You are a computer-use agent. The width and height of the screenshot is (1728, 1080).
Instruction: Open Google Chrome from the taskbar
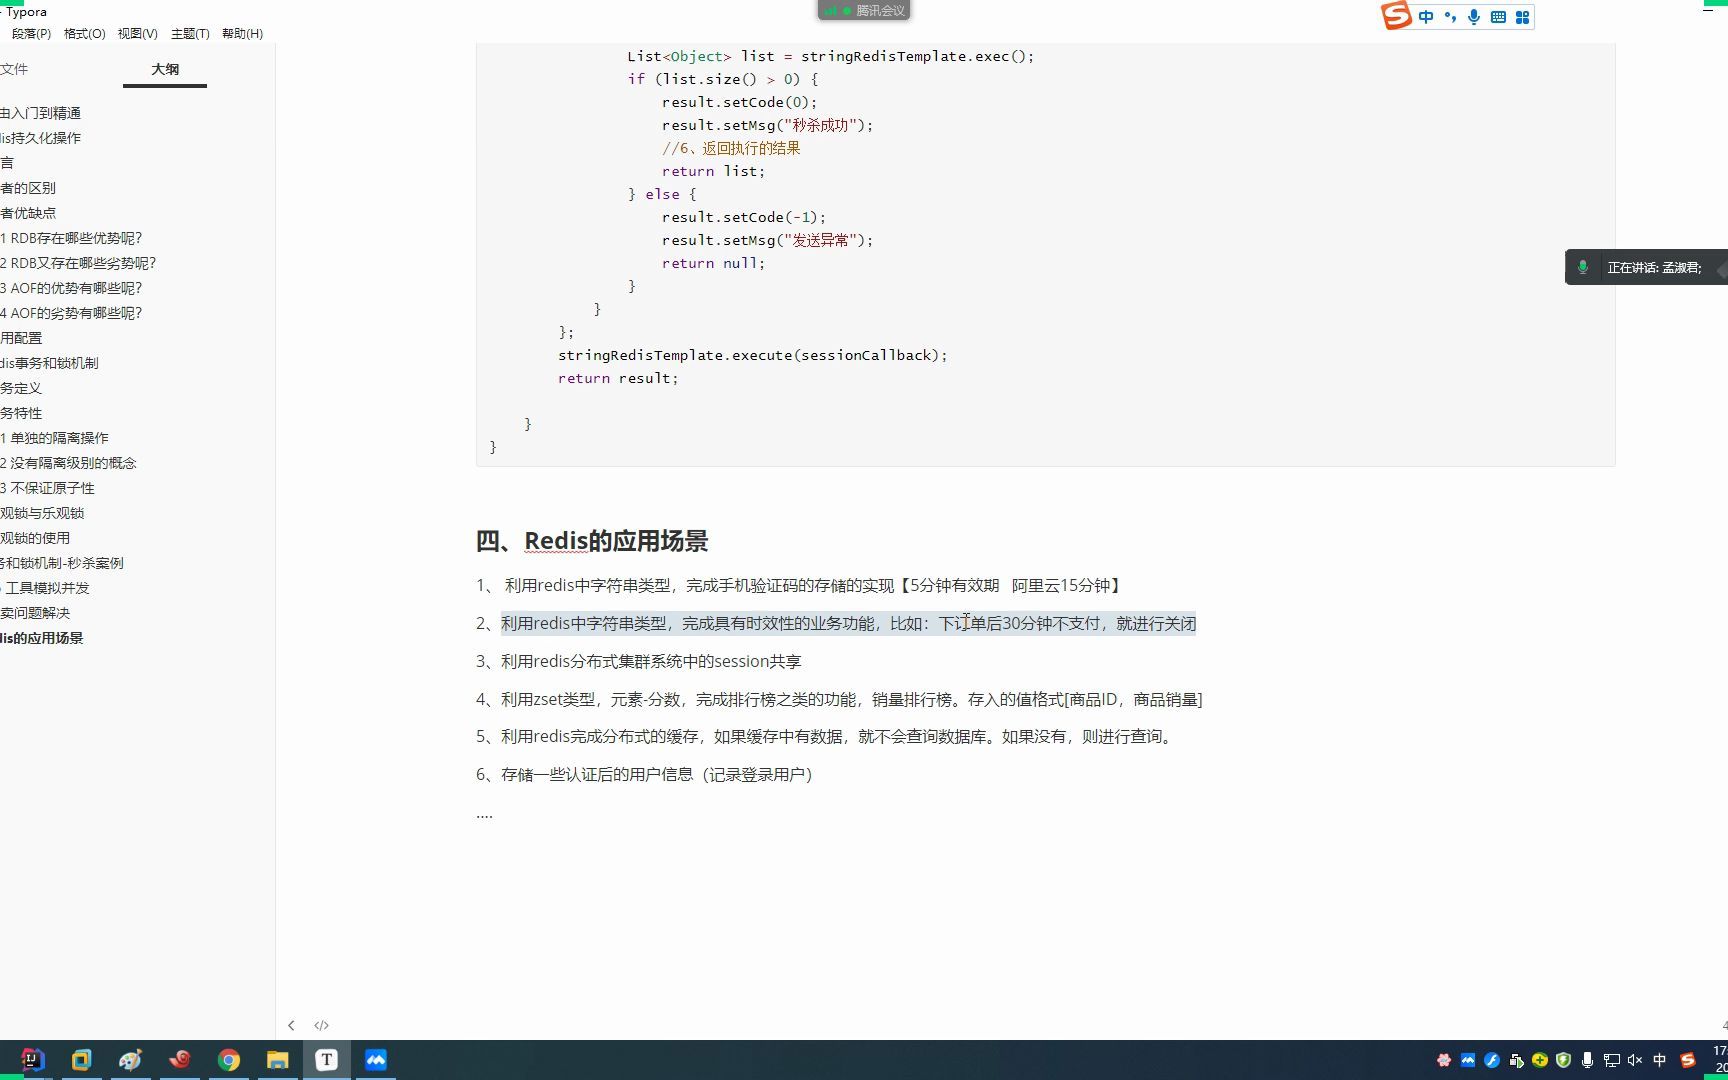point(229,1060)
